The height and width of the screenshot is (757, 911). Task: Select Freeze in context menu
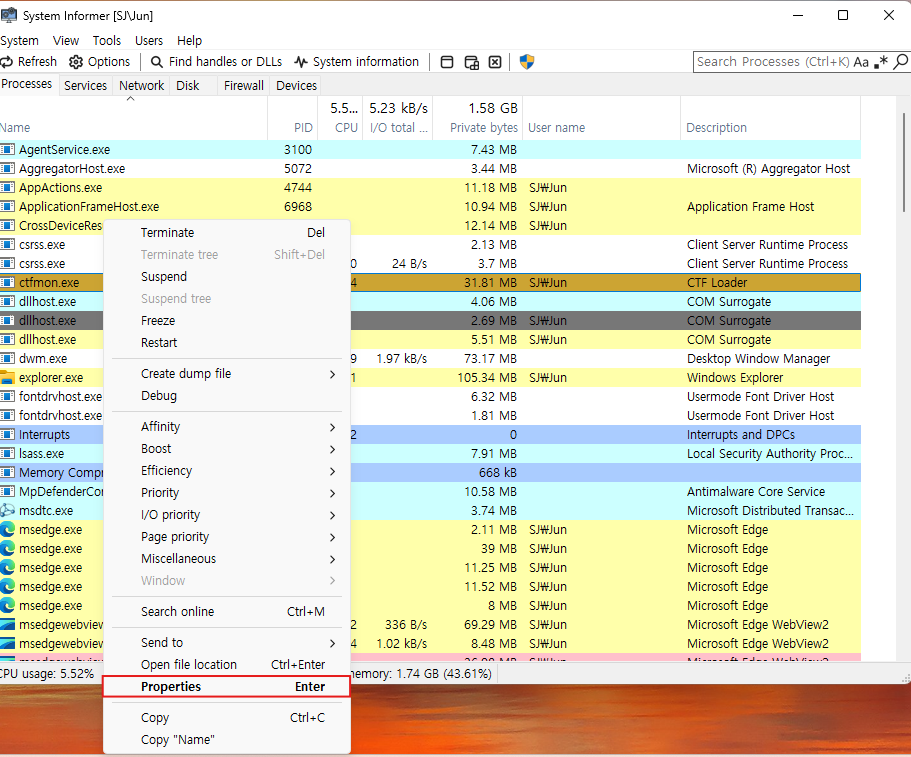coord(227,321)
